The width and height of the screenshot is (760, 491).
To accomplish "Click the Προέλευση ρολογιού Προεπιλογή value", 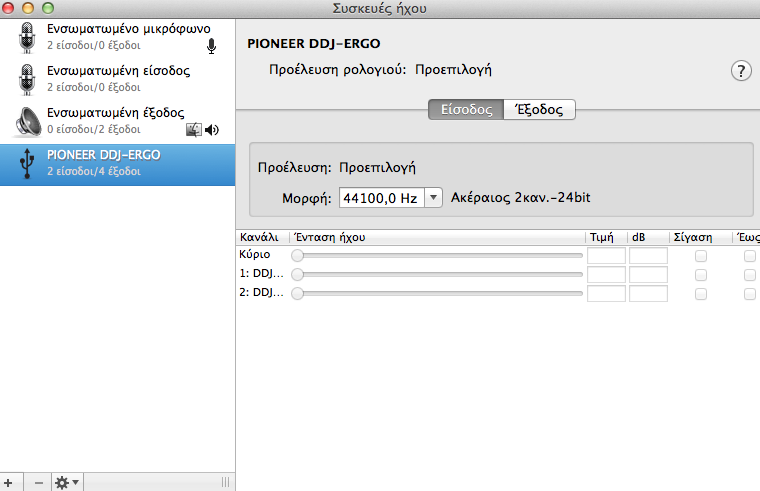I will tap(453, 70).
